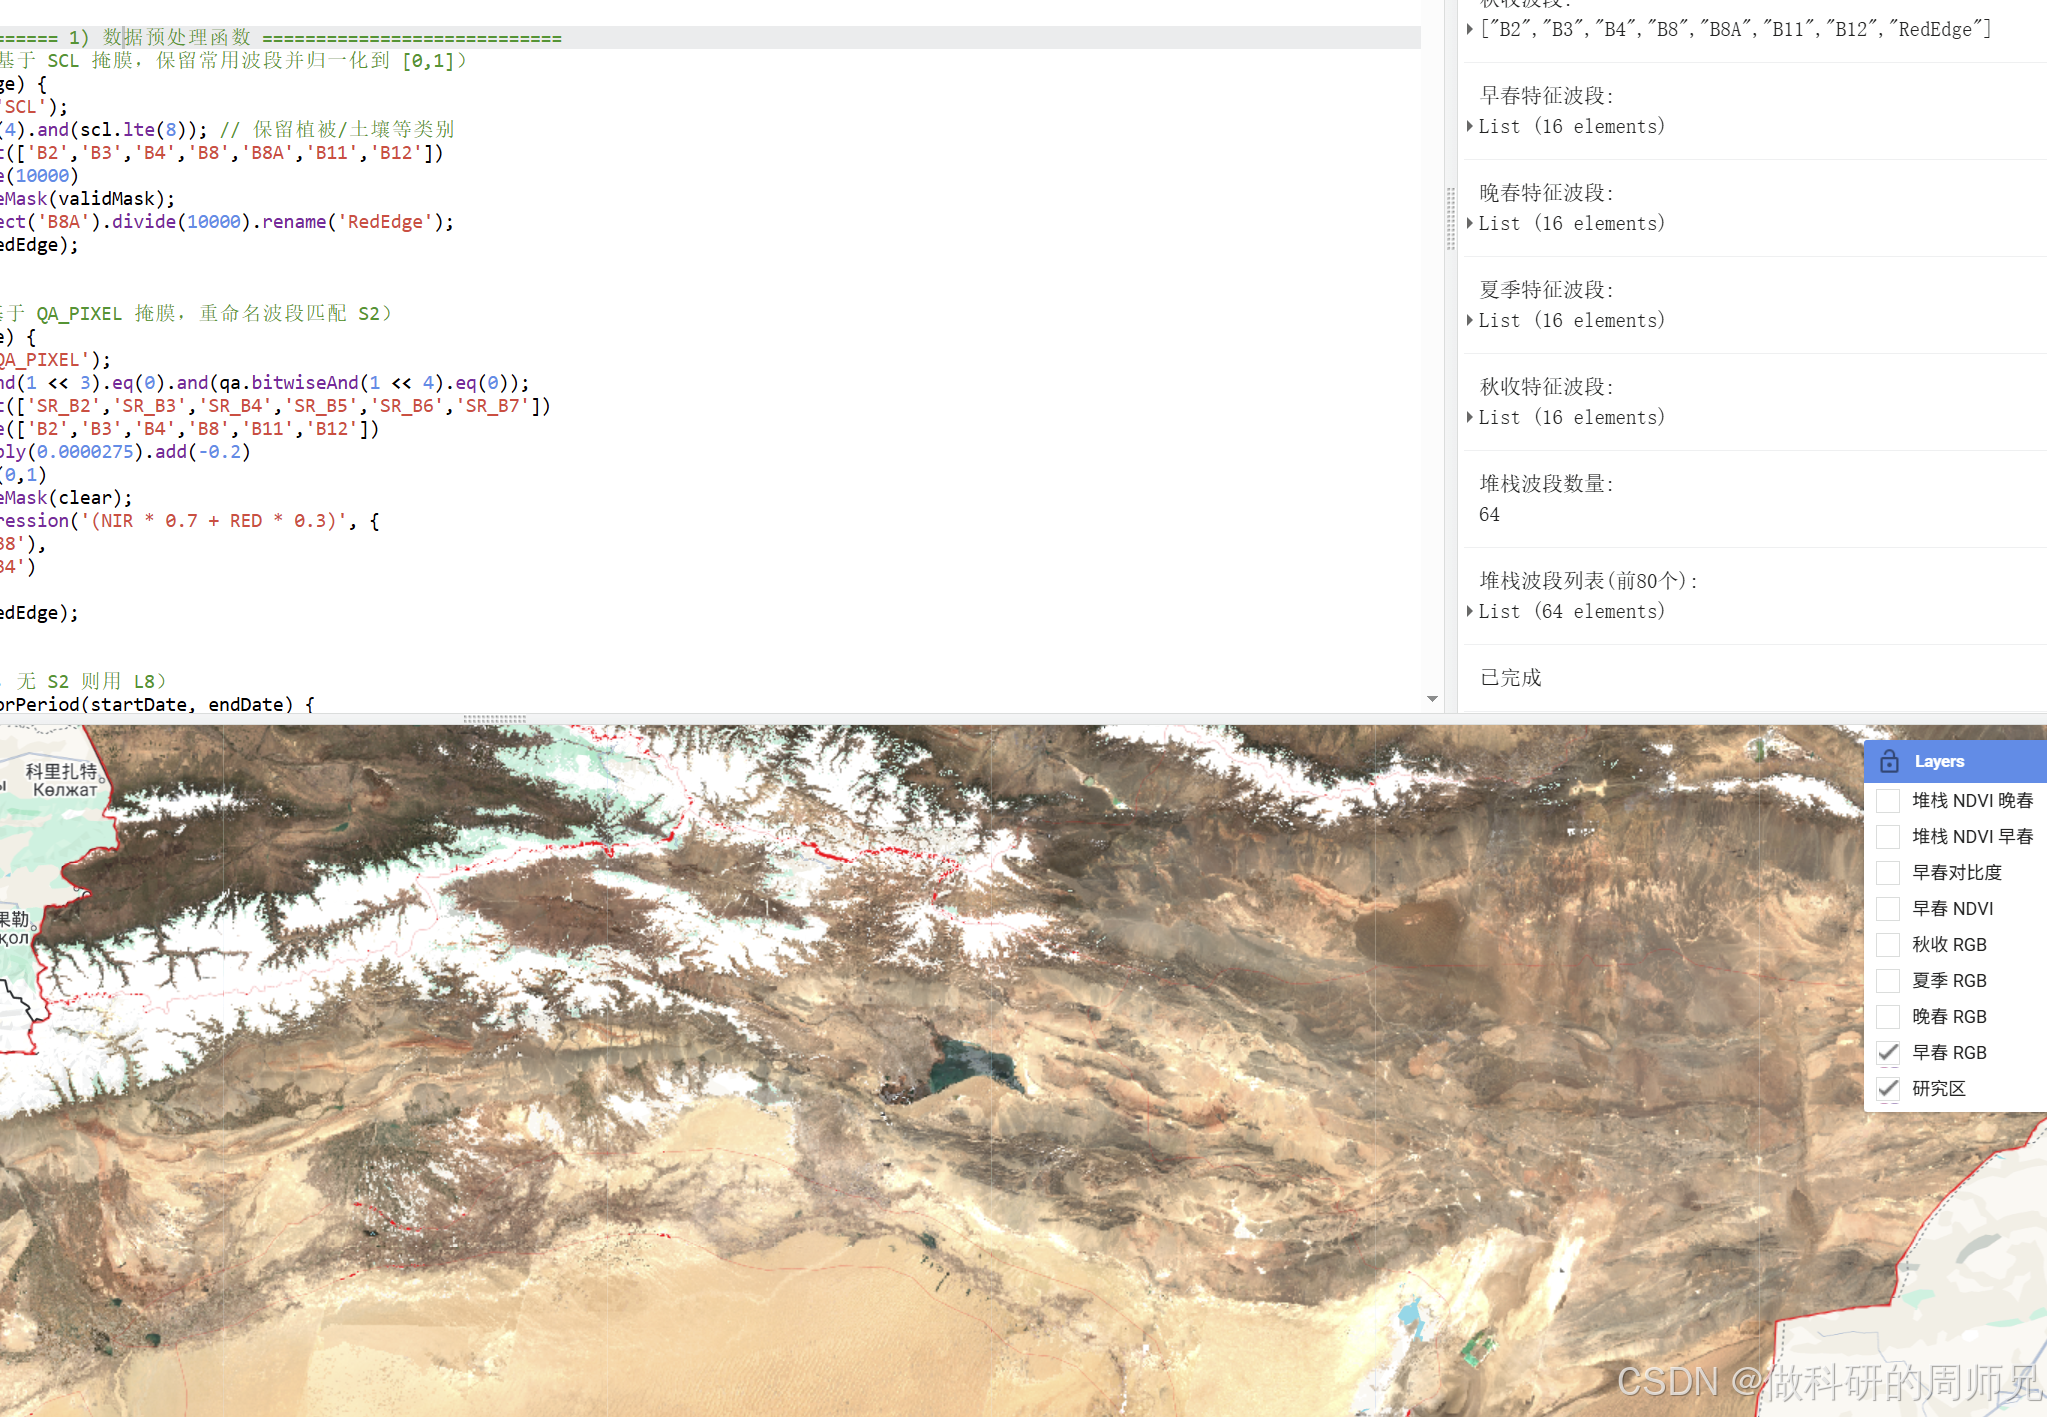This screenshot has height=1417, width=2047.
Task: Click the scroll-down arrow of the console scrollbar
Action: (2040, 700)
